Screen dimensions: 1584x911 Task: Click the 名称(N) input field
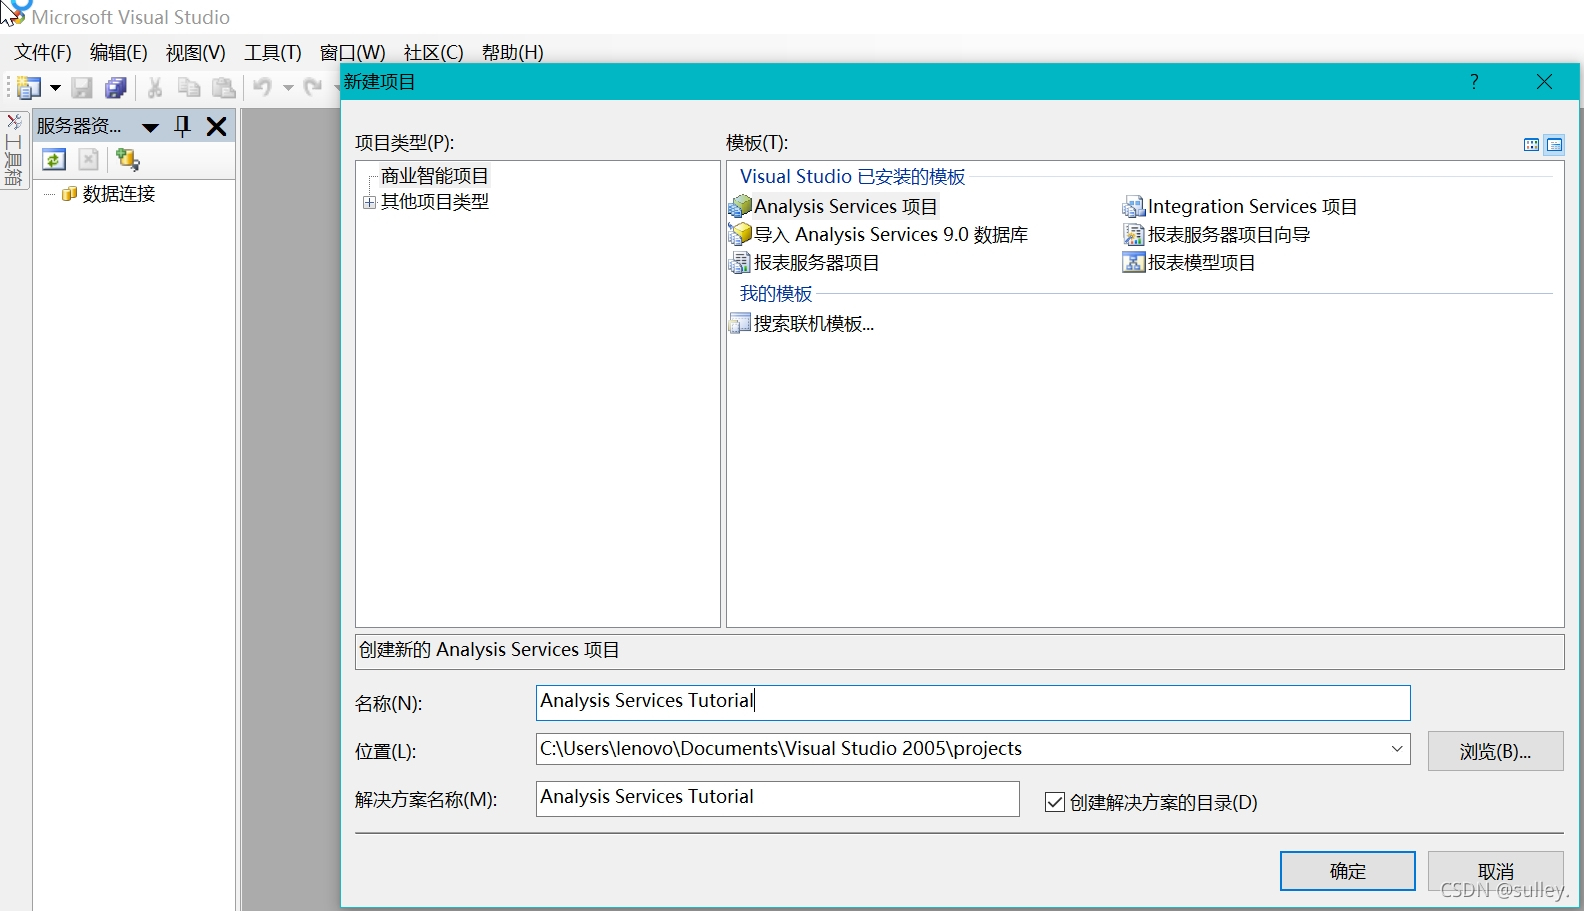pyautogui.click(x=973, y=702)
